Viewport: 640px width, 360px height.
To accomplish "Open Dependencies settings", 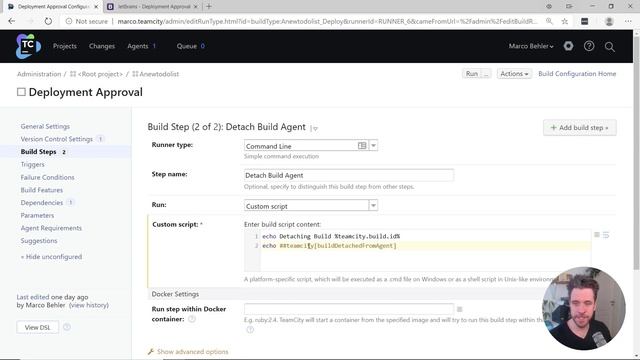I will tap(42, 203).
